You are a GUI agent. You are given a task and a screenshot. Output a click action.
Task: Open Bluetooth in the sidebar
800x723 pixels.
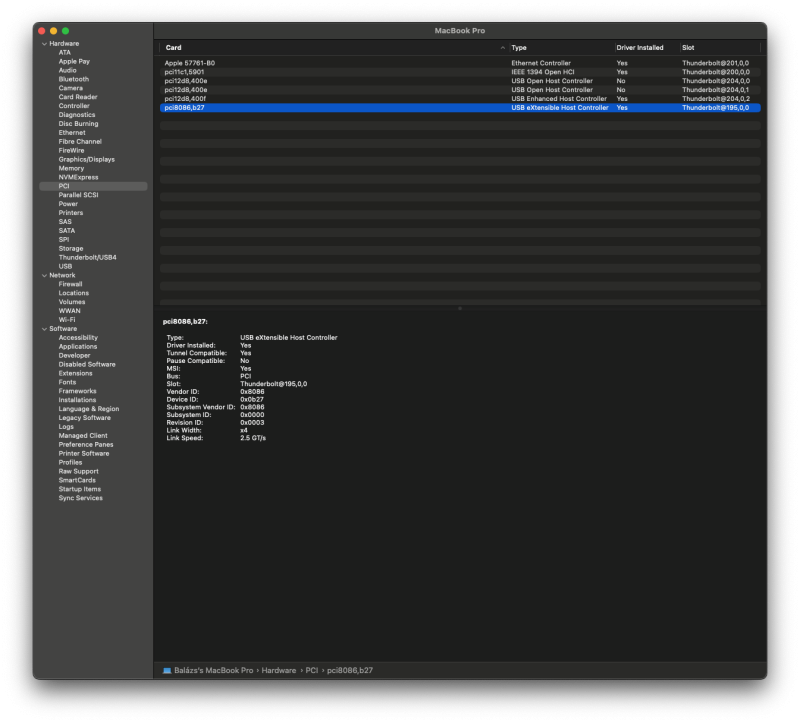point(73,79)
